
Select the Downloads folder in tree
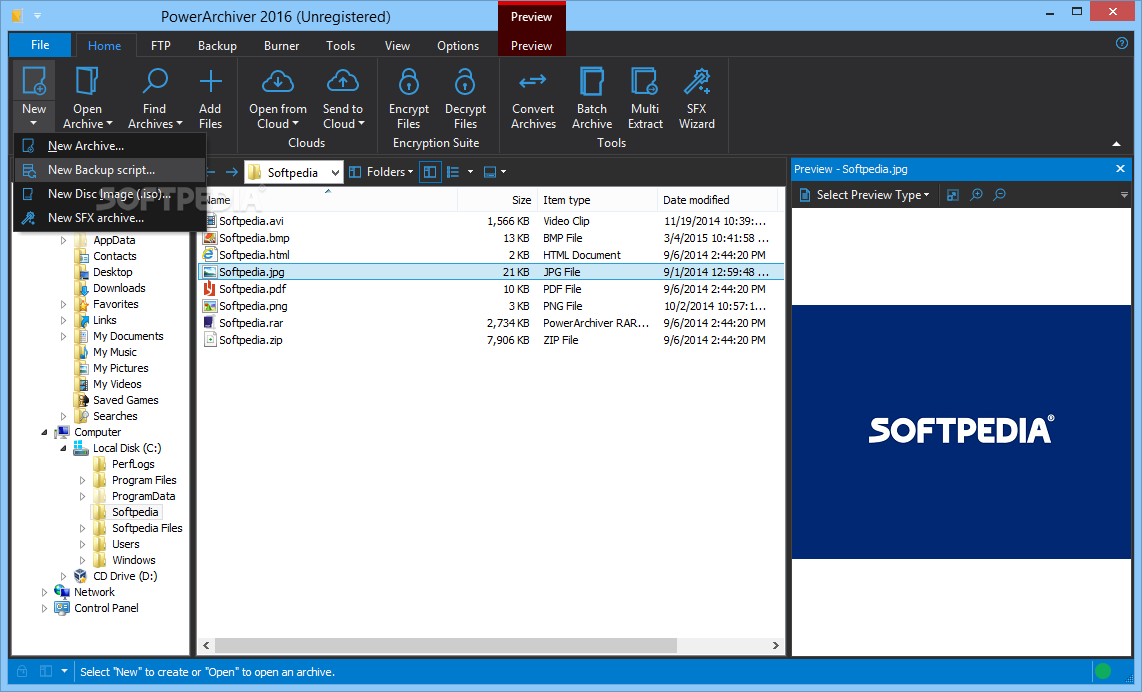[119, 288]
